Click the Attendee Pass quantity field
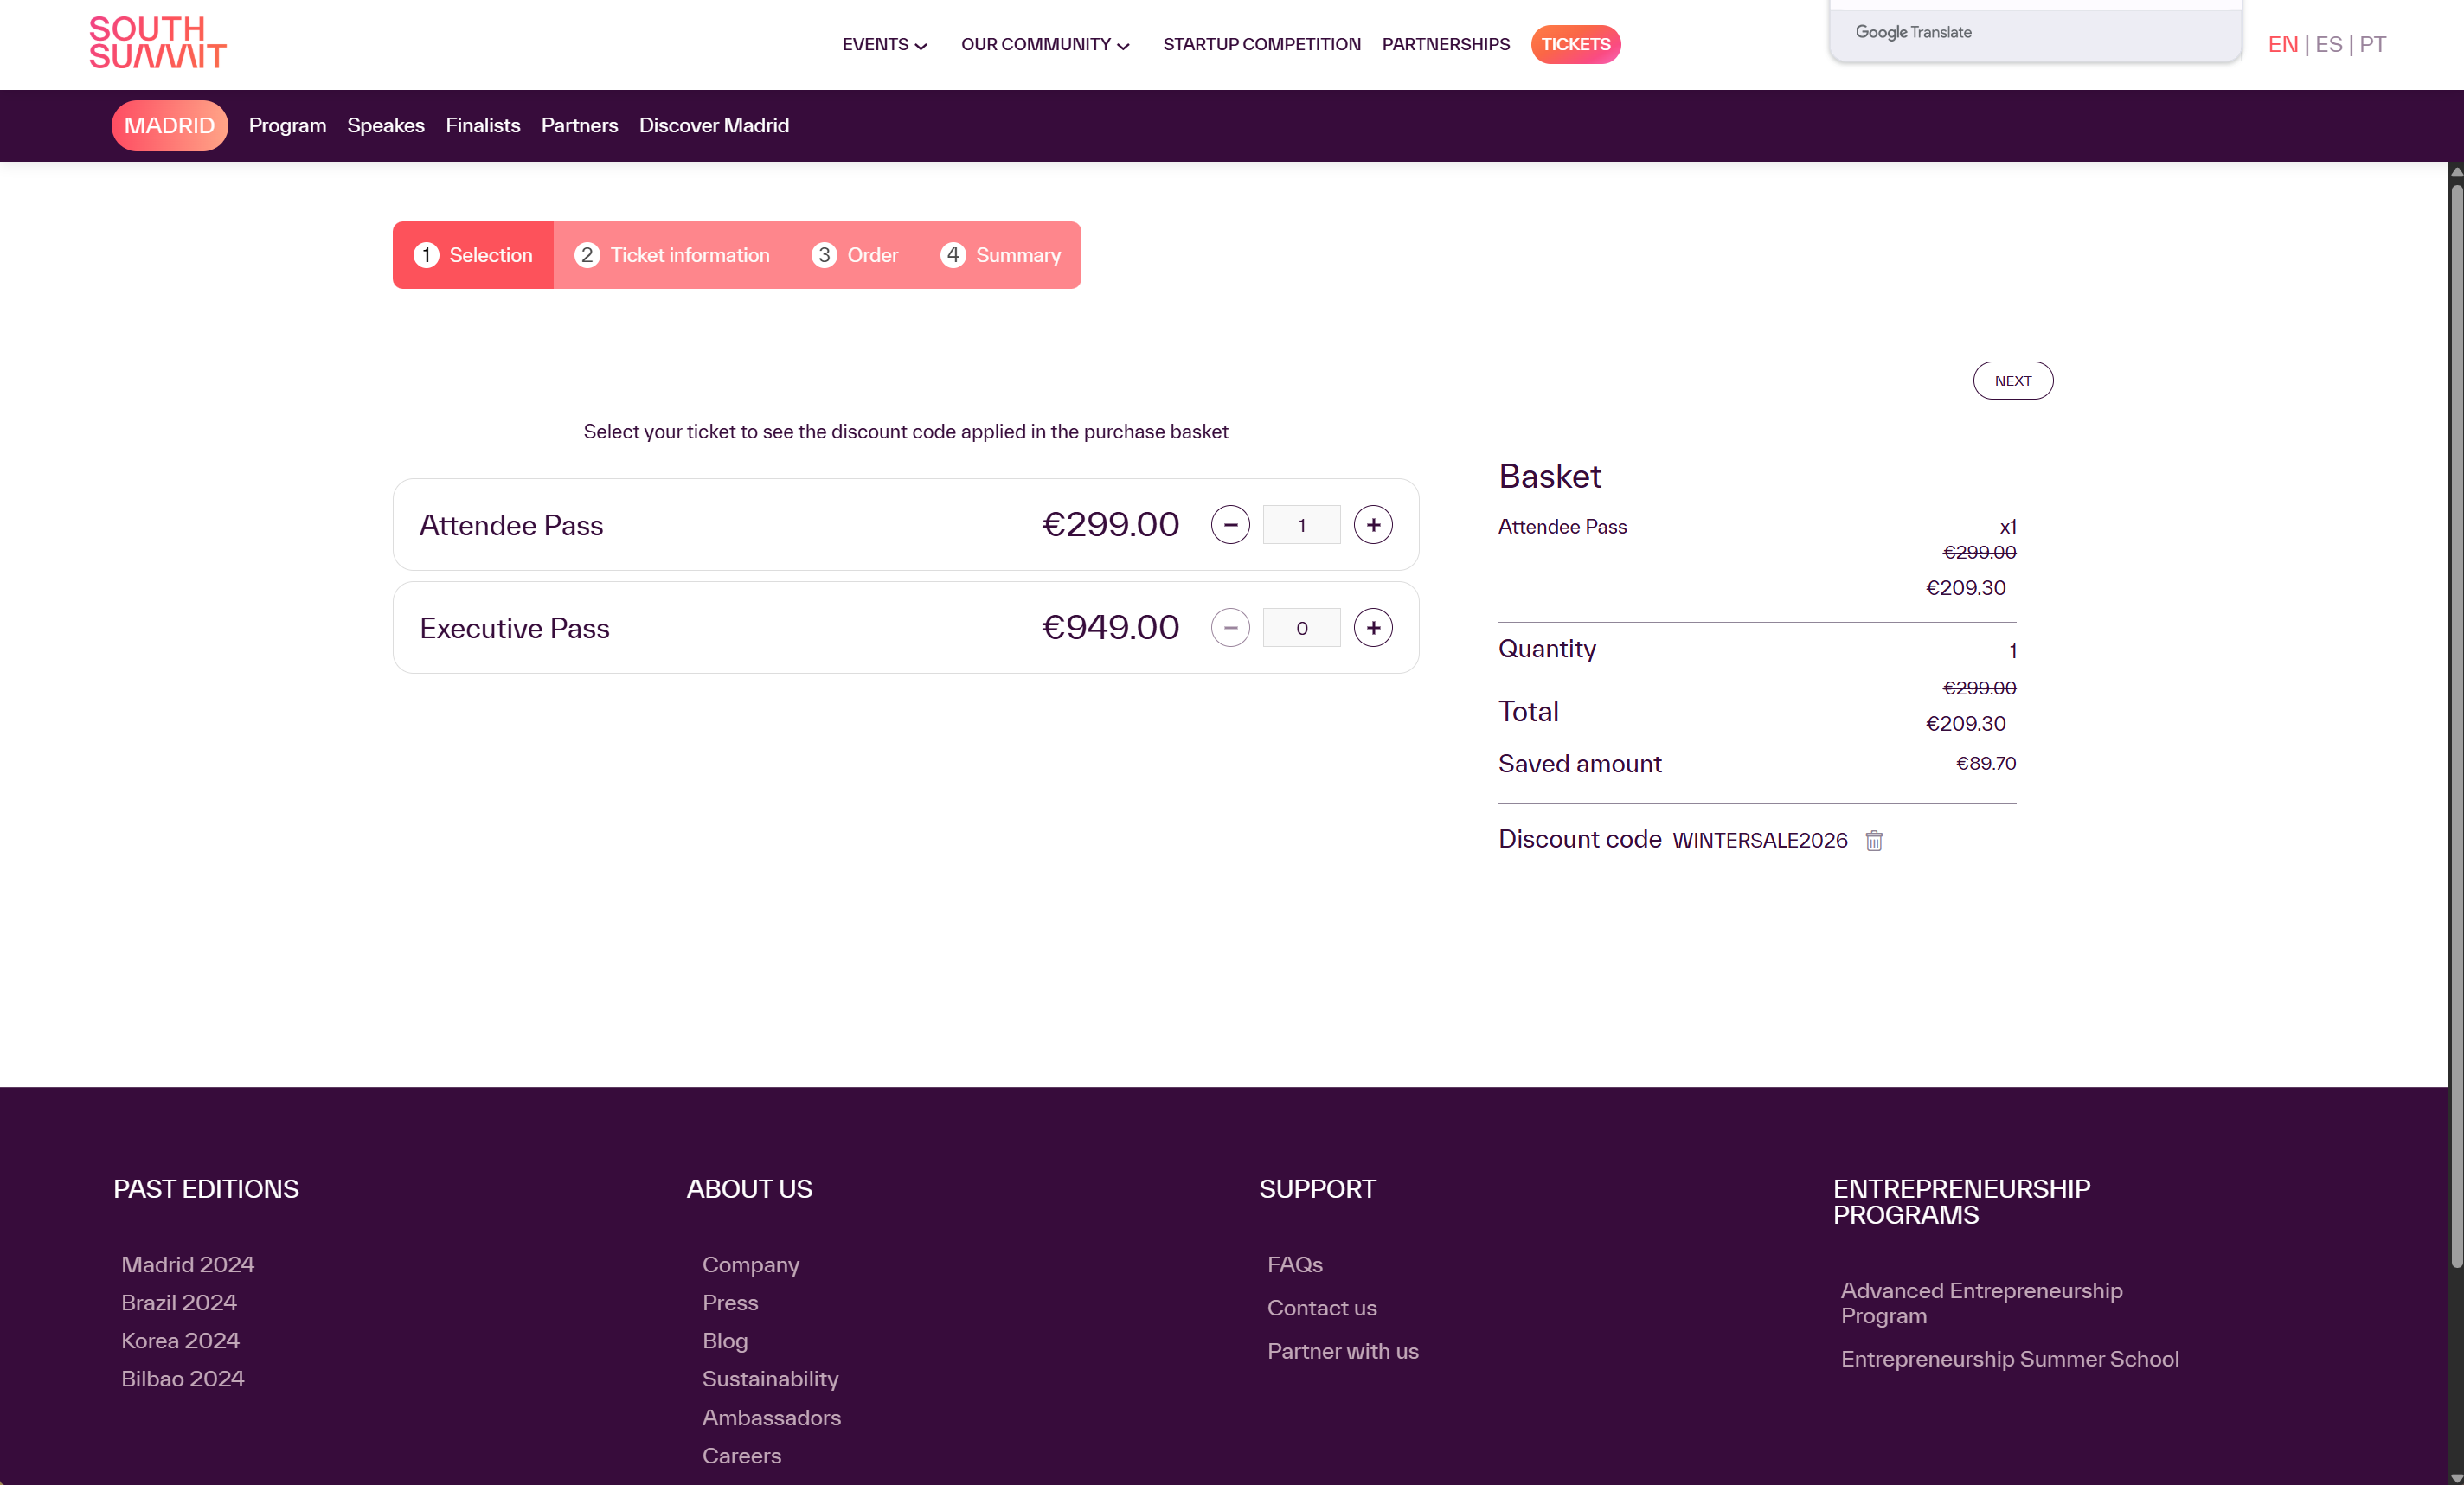2464x1485 pixels. [1301, 525]
